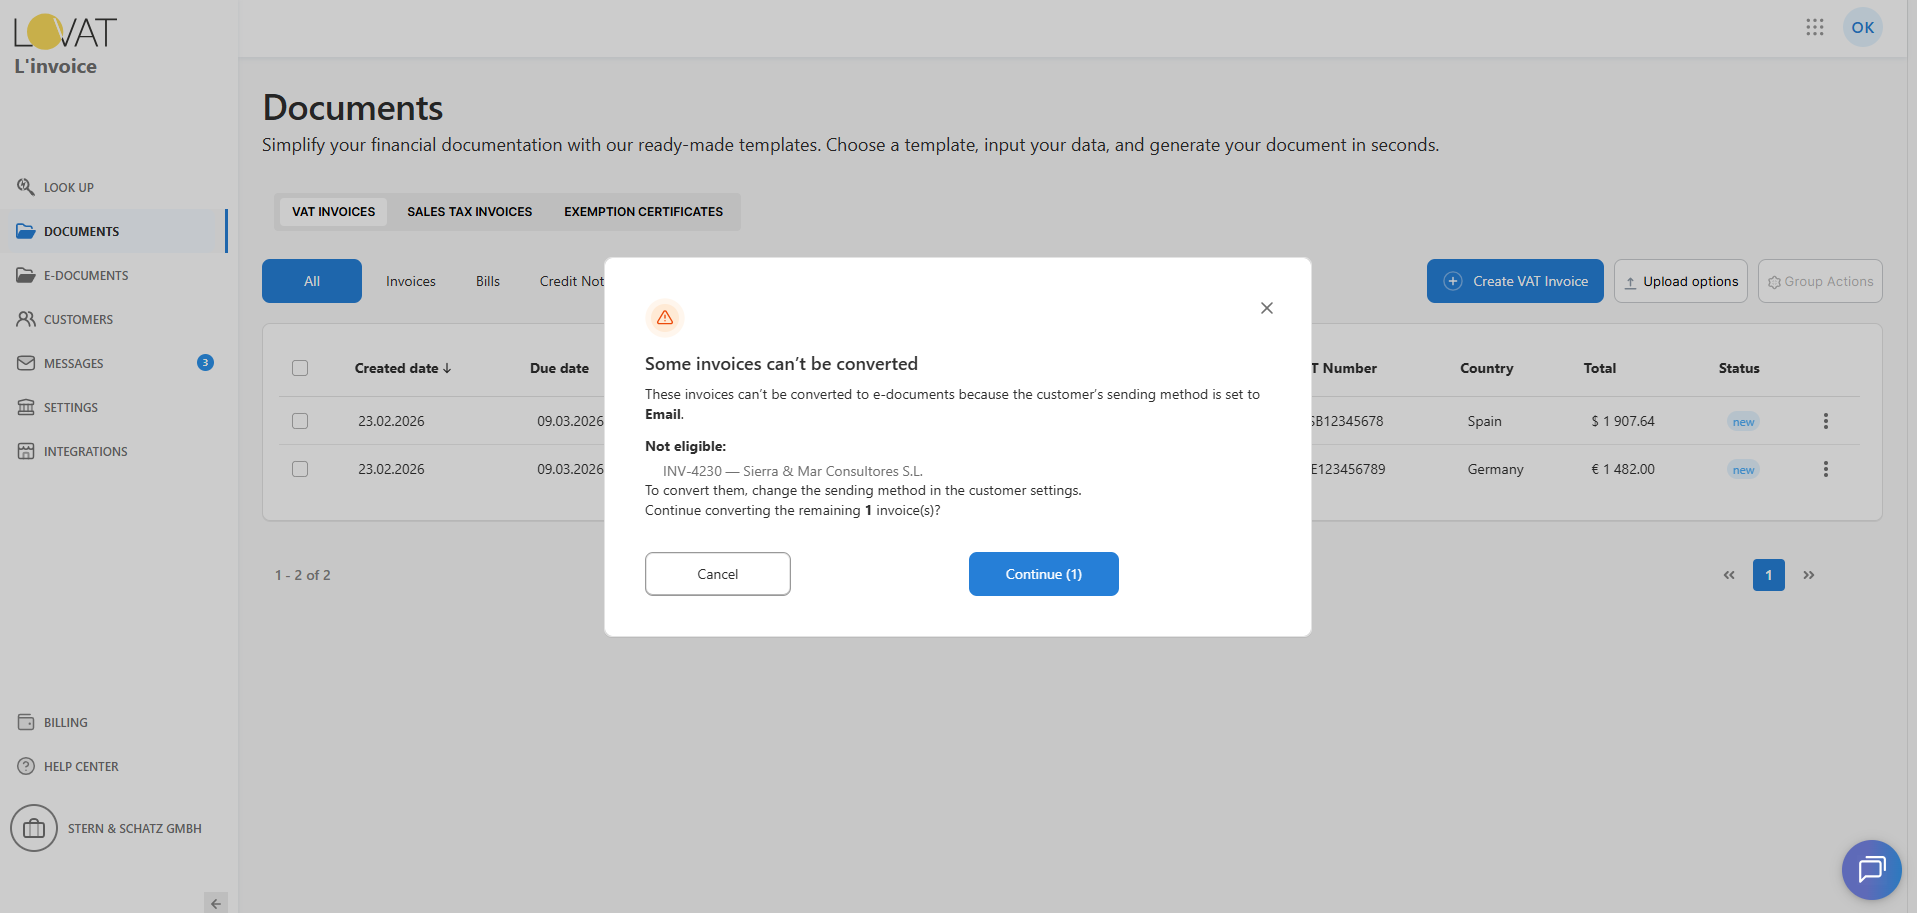Check the Germany invoice row checkbox
The height and width of the screenshot is (913, 1917).
[x=300, y=469]
